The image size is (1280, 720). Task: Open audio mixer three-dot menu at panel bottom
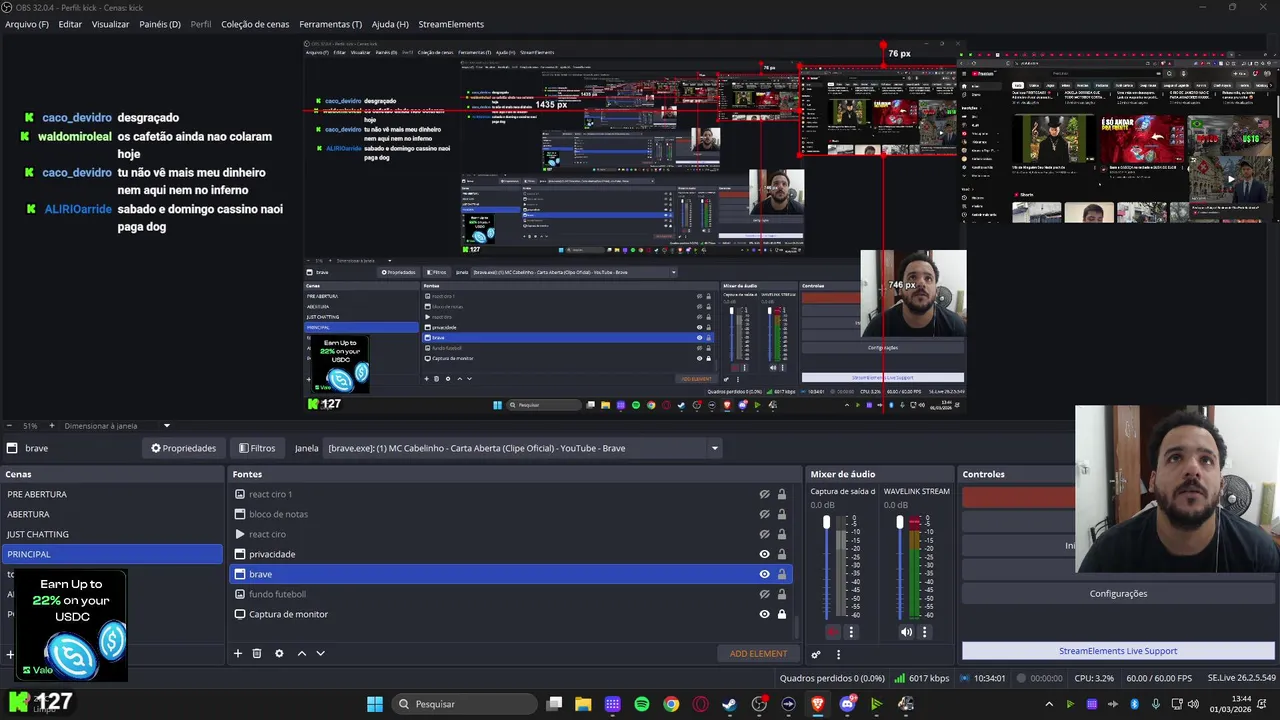(838, 654)
